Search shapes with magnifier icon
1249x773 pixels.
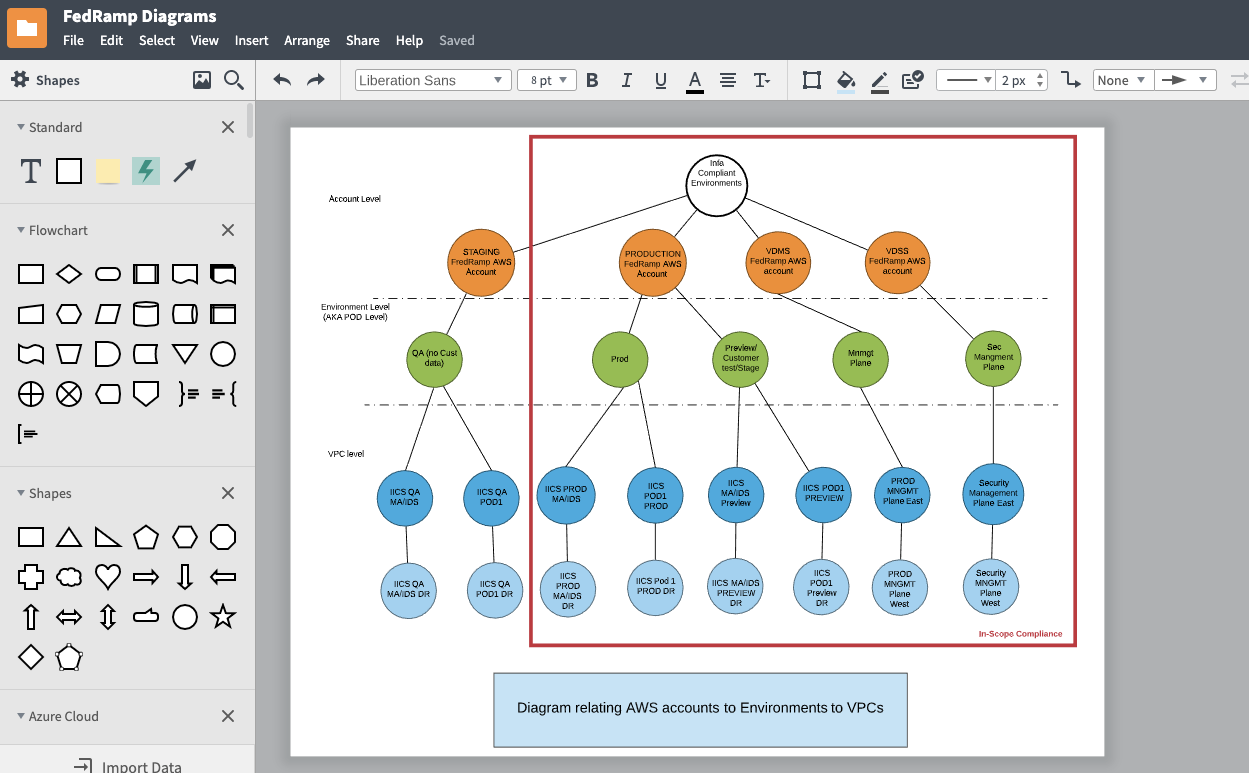pyautogui.click(x=234, y=80)
